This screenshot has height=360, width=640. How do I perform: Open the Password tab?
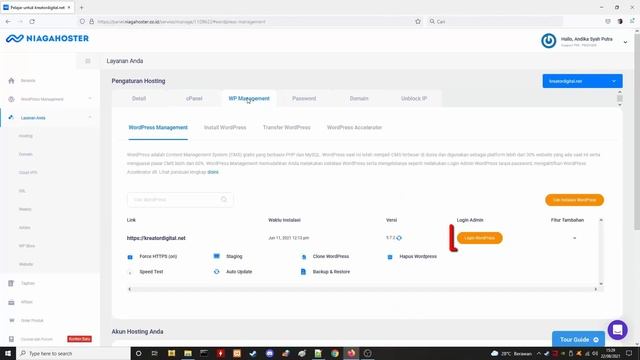pos(304,98)
